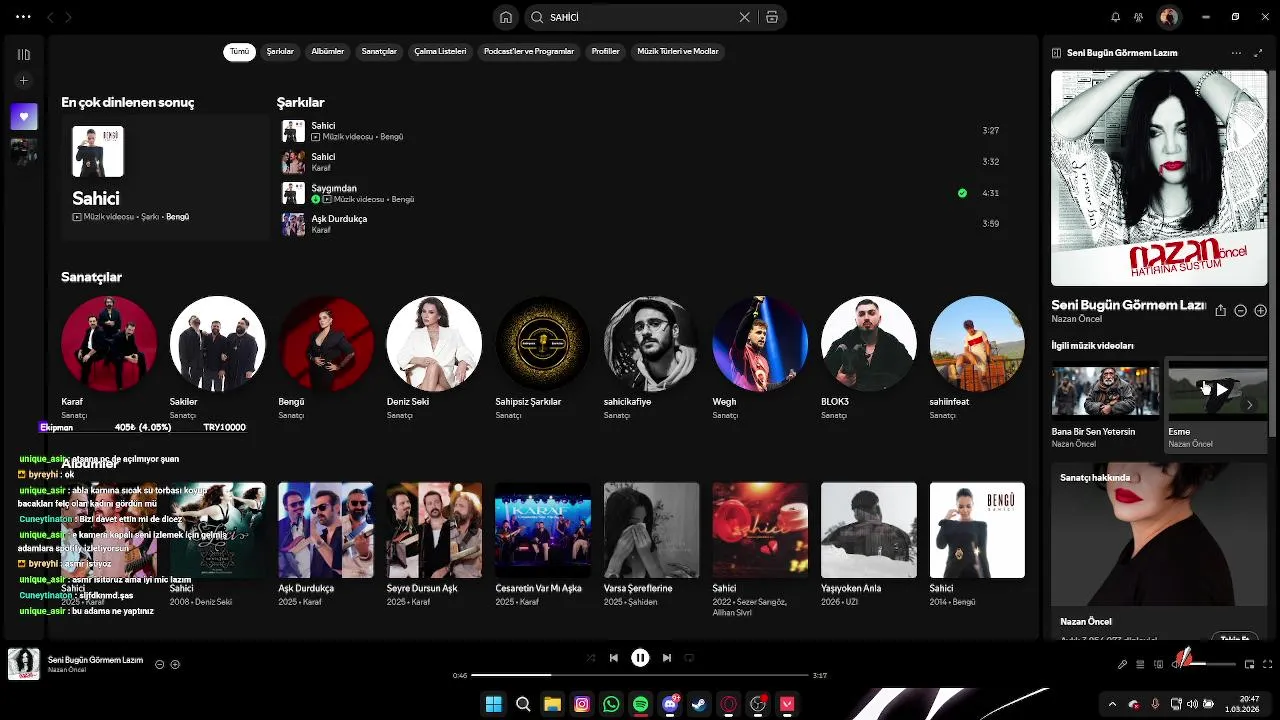Viewport: 1280px width, 720px height.
Task: Open friend activity icon next to bell
Action: pos(1138,17)
